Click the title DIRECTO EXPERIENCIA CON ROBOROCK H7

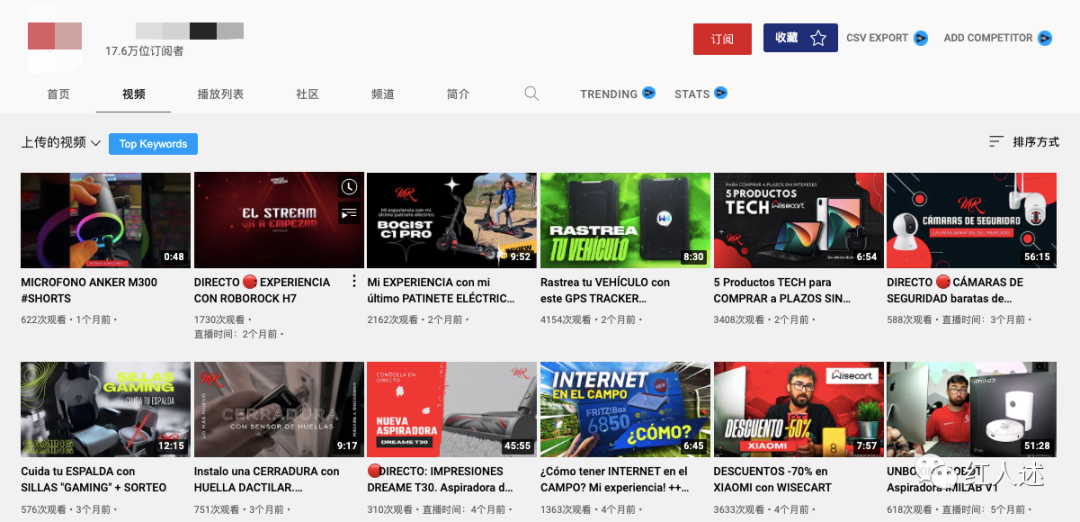pyautogui.click(x=262, y=290)
